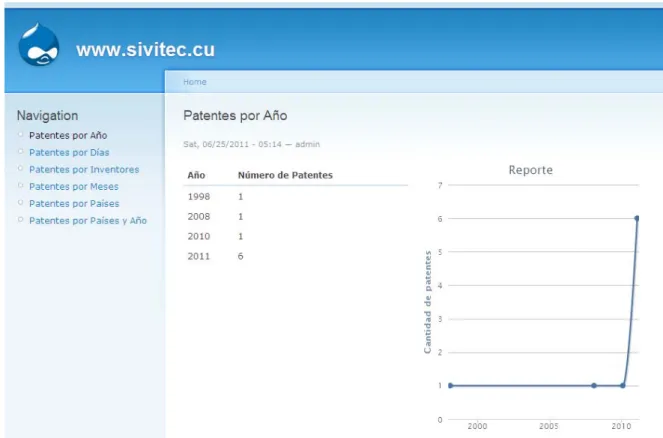The width and height of the screenshot is (663, 438).
Task: Select Patentes por Inventores in navigation
Action: 84,170
